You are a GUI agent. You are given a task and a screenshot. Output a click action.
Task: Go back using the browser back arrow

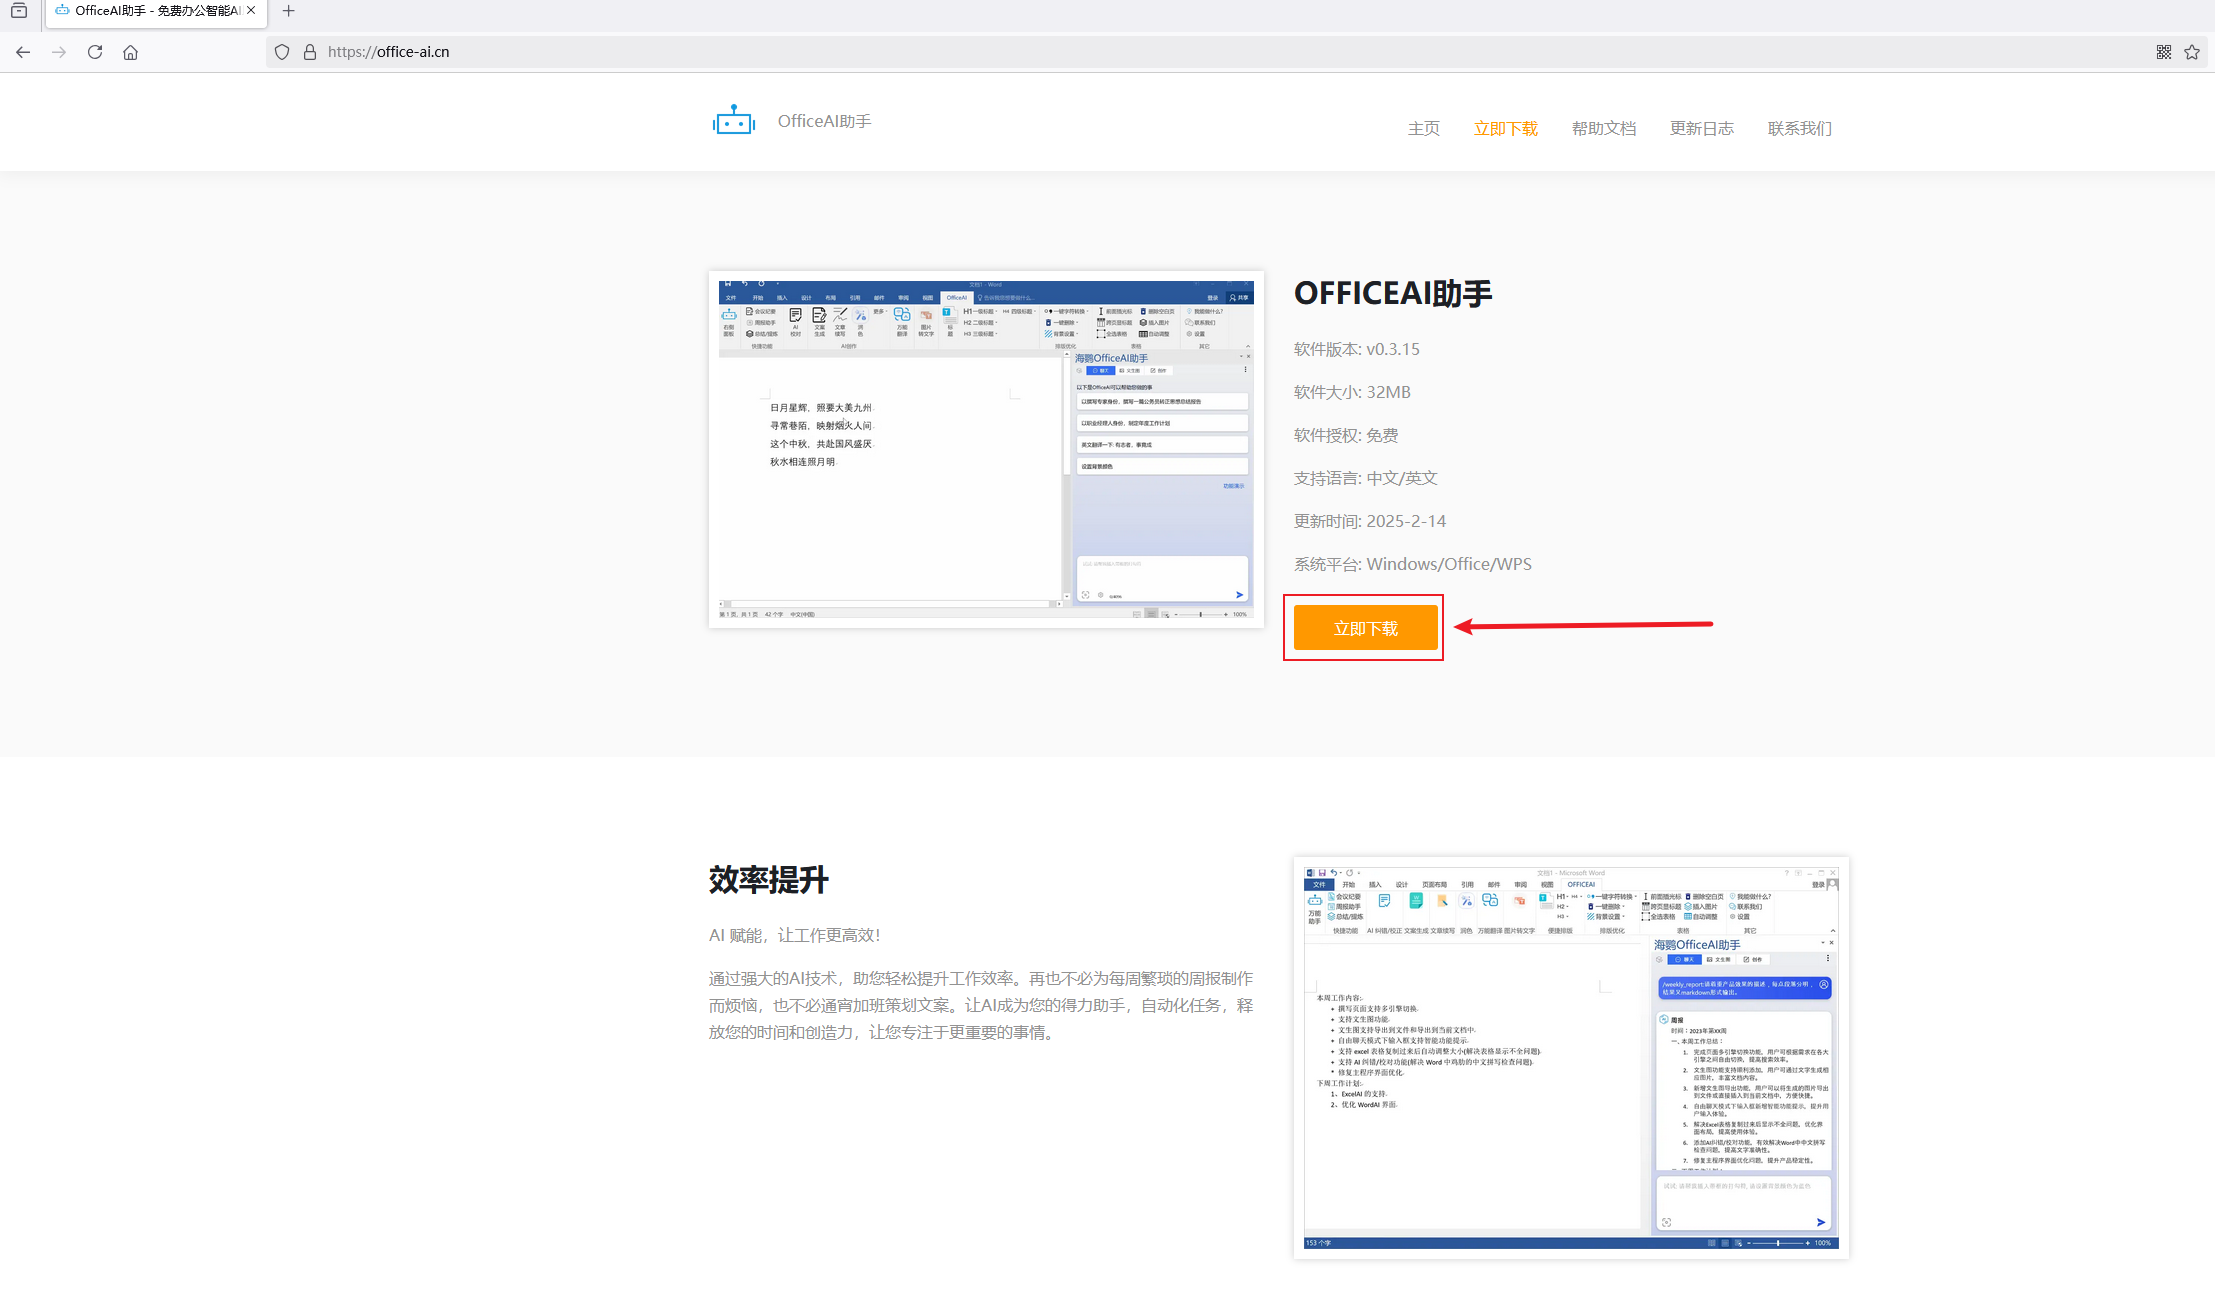click(23, 52)
